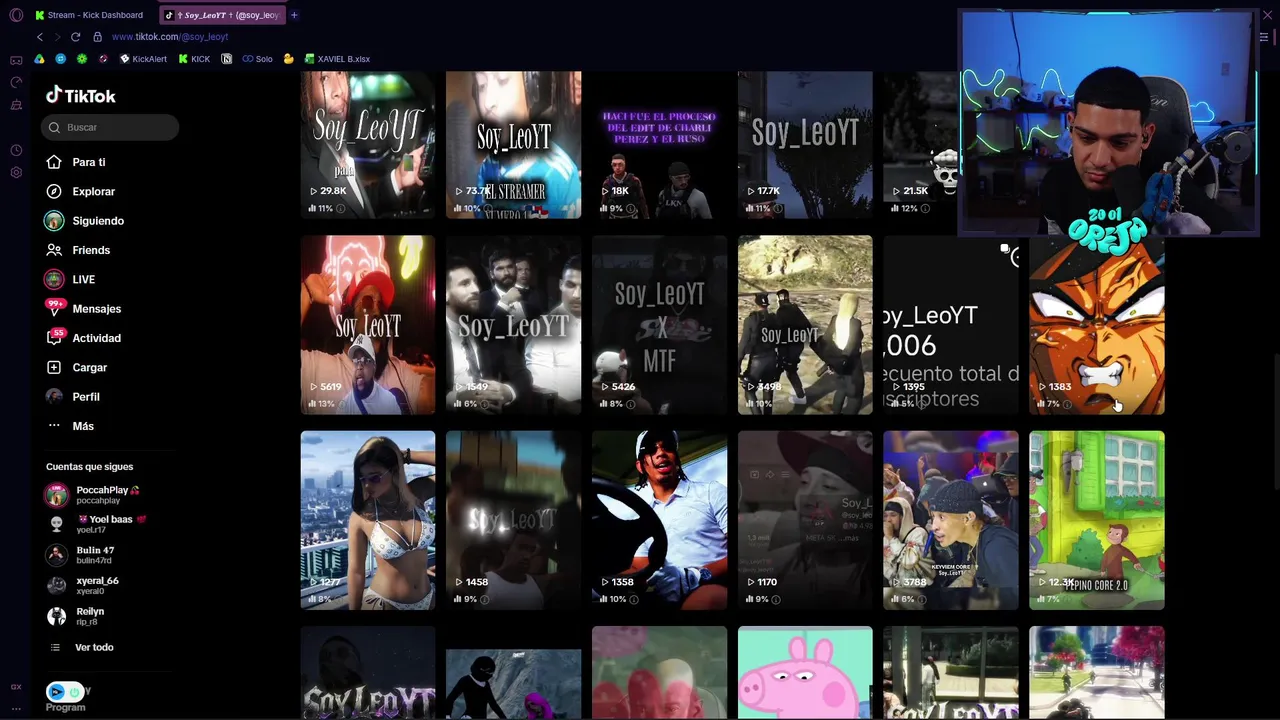
Task: Open the Siguiendo feed
Action: 85,221
